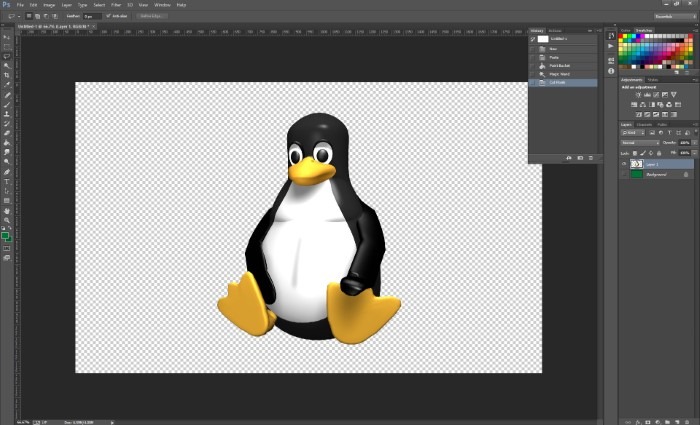Show the Background layer via its visibility box
Screen dimensions: 700x425
point(624,175)
